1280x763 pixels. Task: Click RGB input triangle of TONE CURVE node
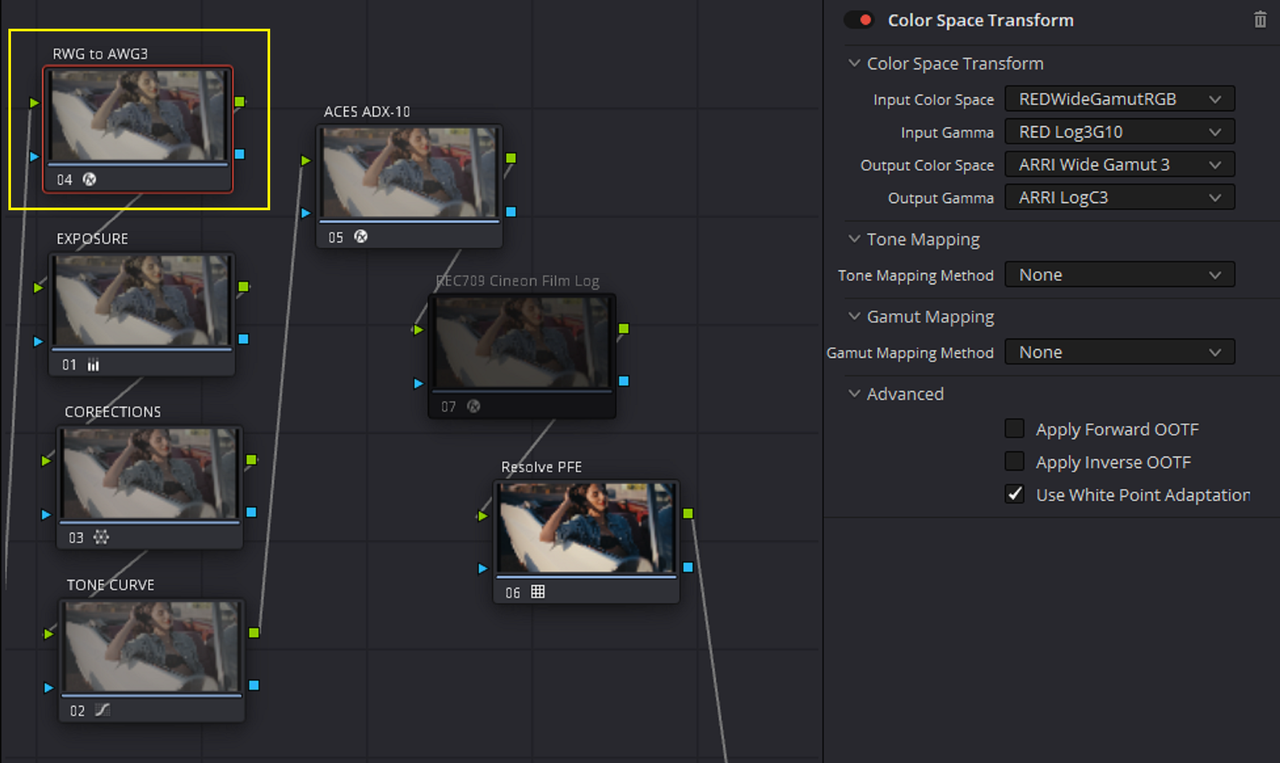[x=49, y=633]
